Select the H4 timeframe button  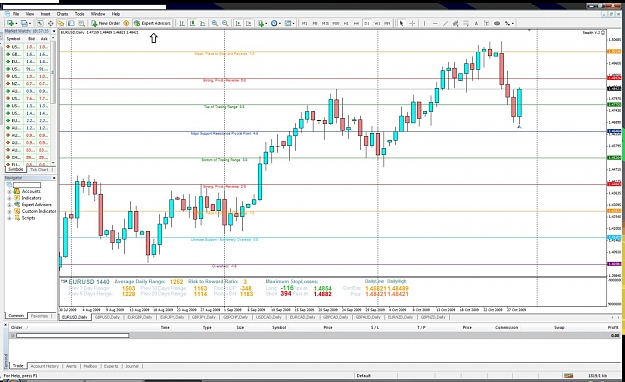(356, 24)
